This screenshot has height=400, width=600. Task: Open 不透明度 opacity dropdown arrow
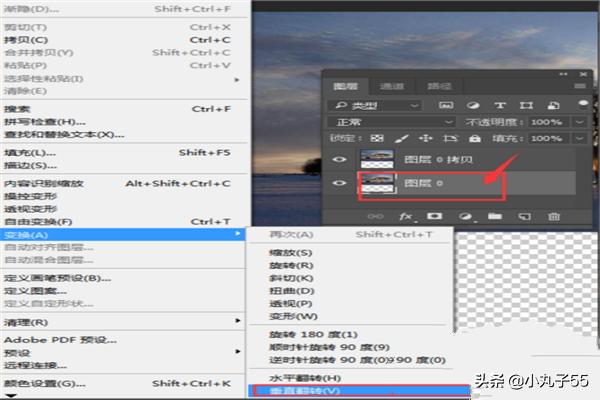580,122
